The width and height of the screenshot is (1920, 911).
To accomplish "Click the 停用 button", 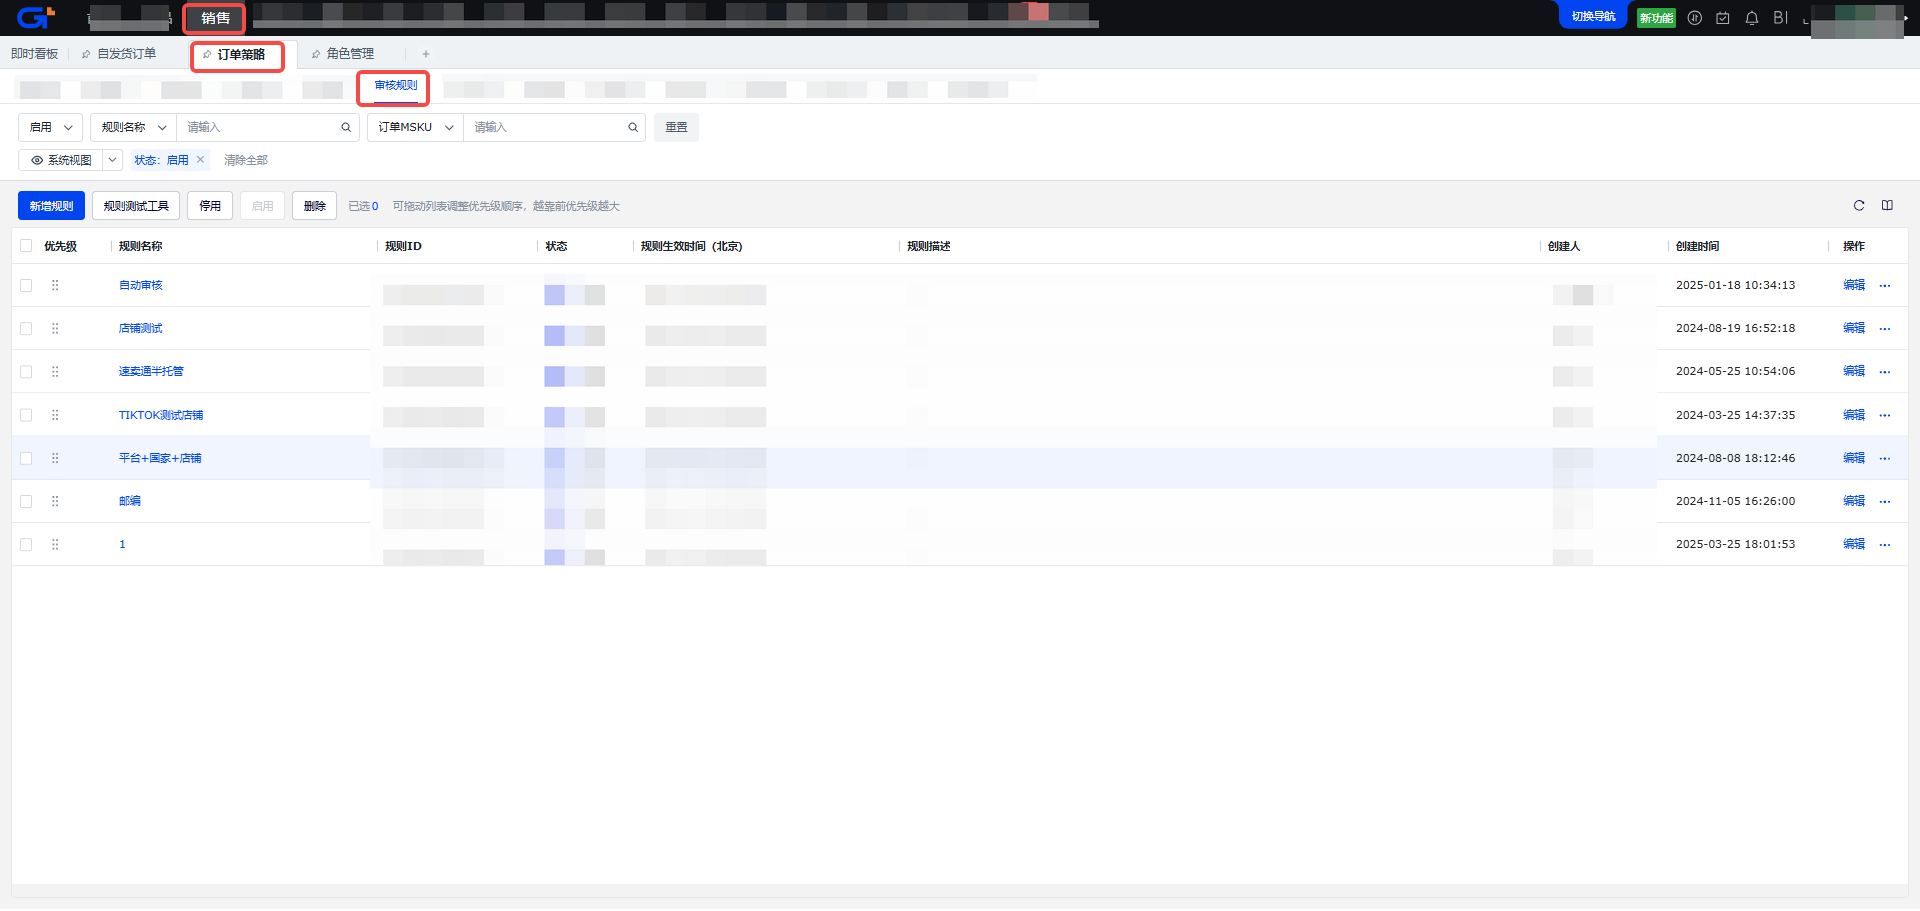I will click(210, 206).
